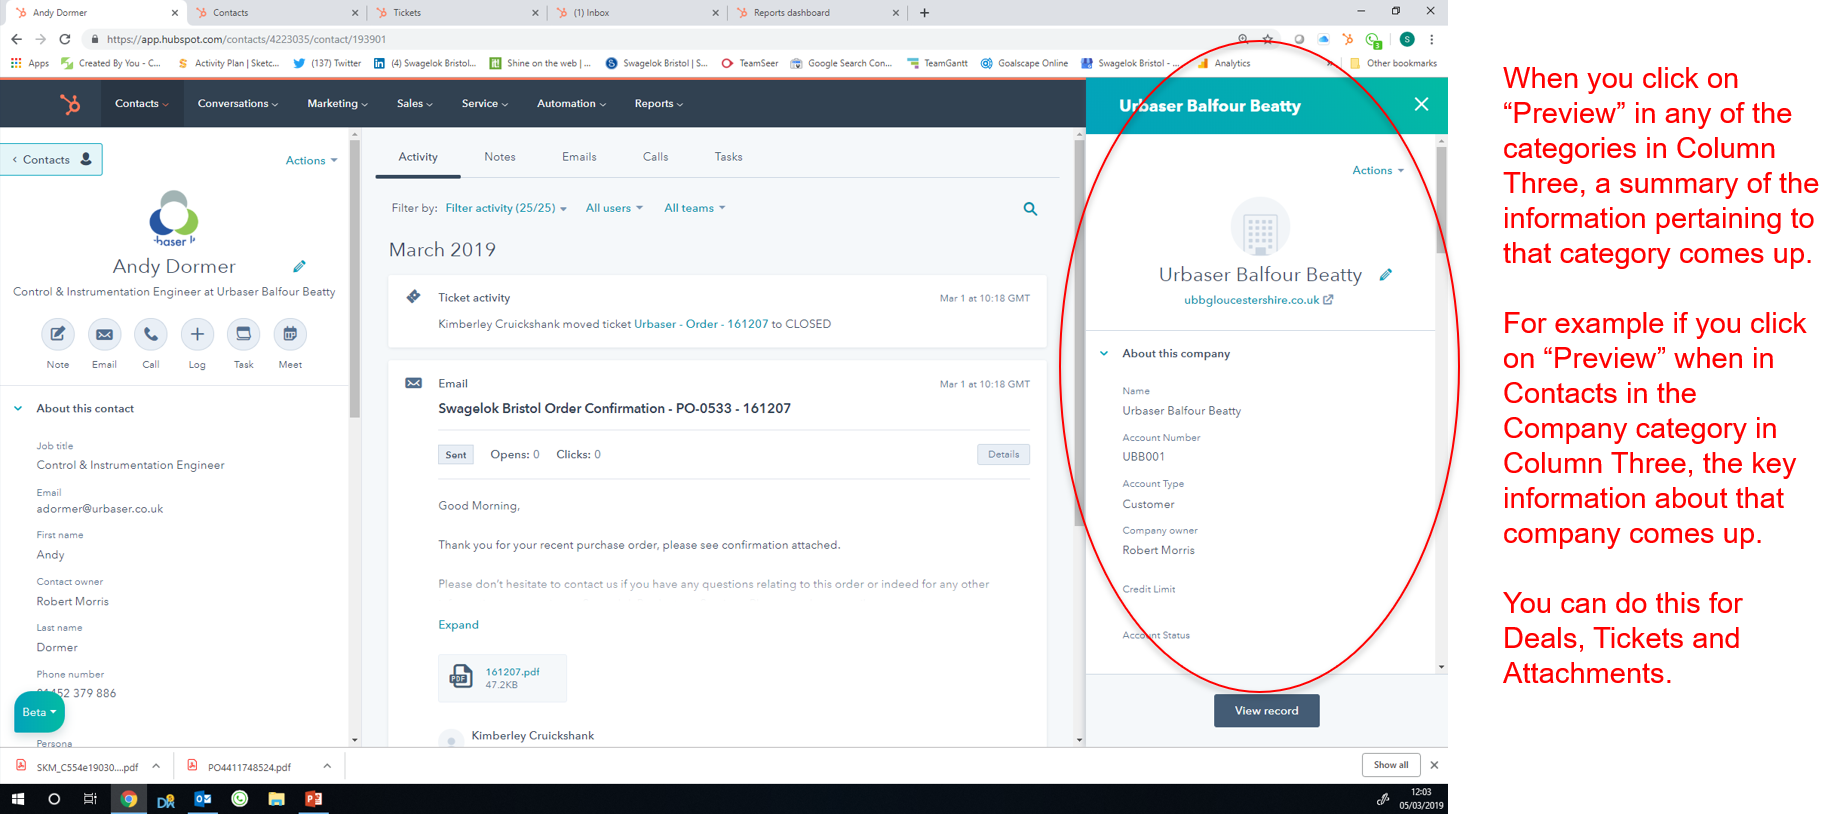Image resolution: width=1845 pixels, height=814 pixels.
Task: Click the Other bookmarks folder
Action: [x=1393, y=63]
